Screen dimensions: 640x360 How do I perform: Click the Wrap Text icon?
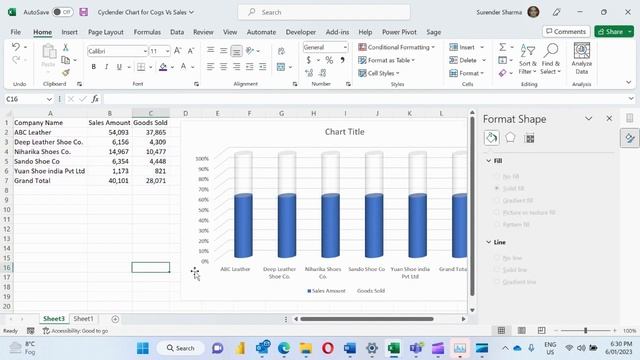click(x=281, y=51)
